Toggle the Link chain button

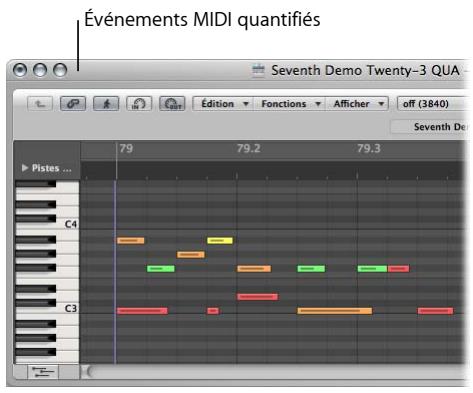click(73, 104)
